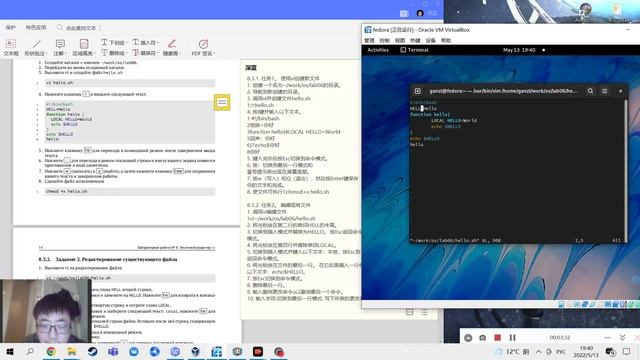Expand the comment note dropdown arrow
The width and height of the screenshot is (640, 360).
(x=66, y=53)
